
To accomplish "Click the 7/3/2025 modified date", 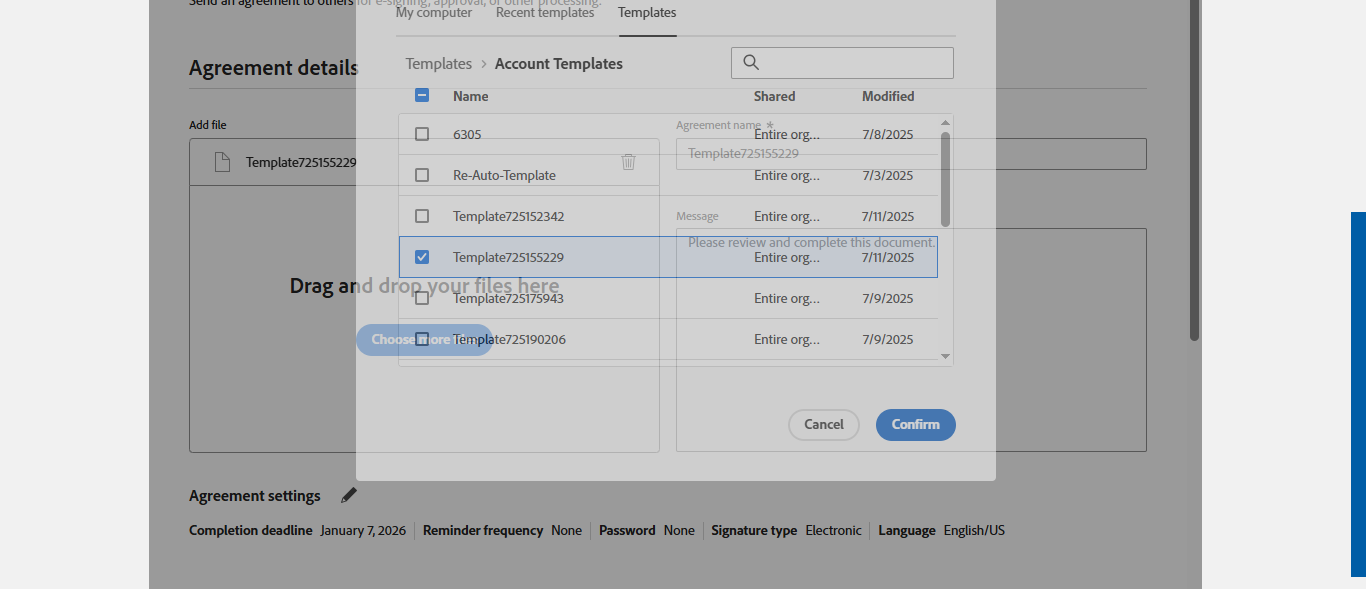I will pos(888,175).
